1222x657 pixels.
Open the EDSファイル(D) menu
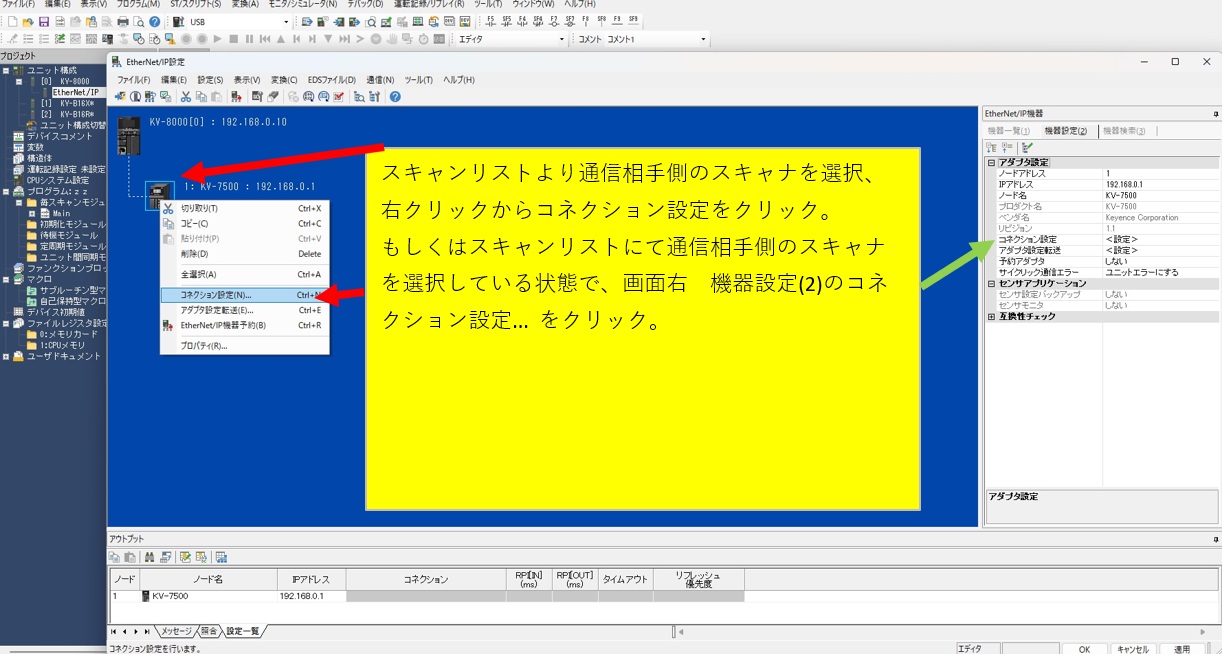(331, 80)
